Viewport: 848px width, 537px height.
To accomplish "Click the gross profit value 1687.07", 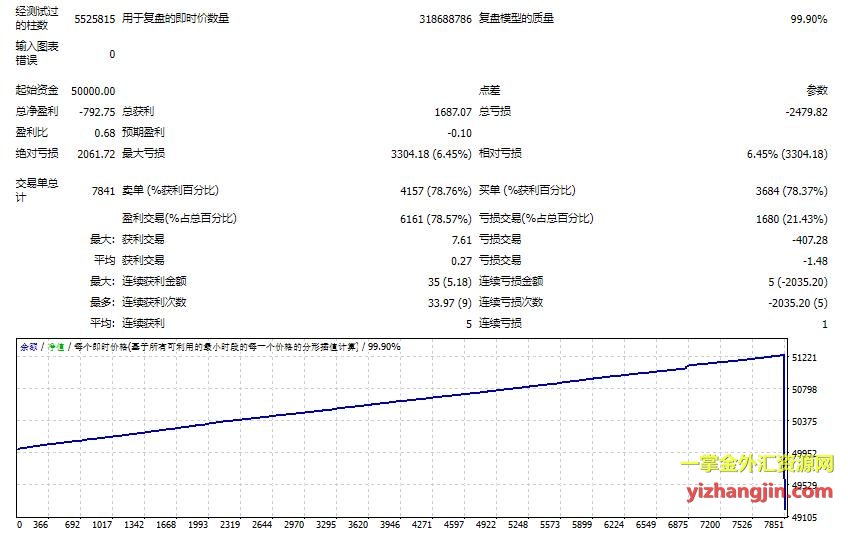I will 453,112.
